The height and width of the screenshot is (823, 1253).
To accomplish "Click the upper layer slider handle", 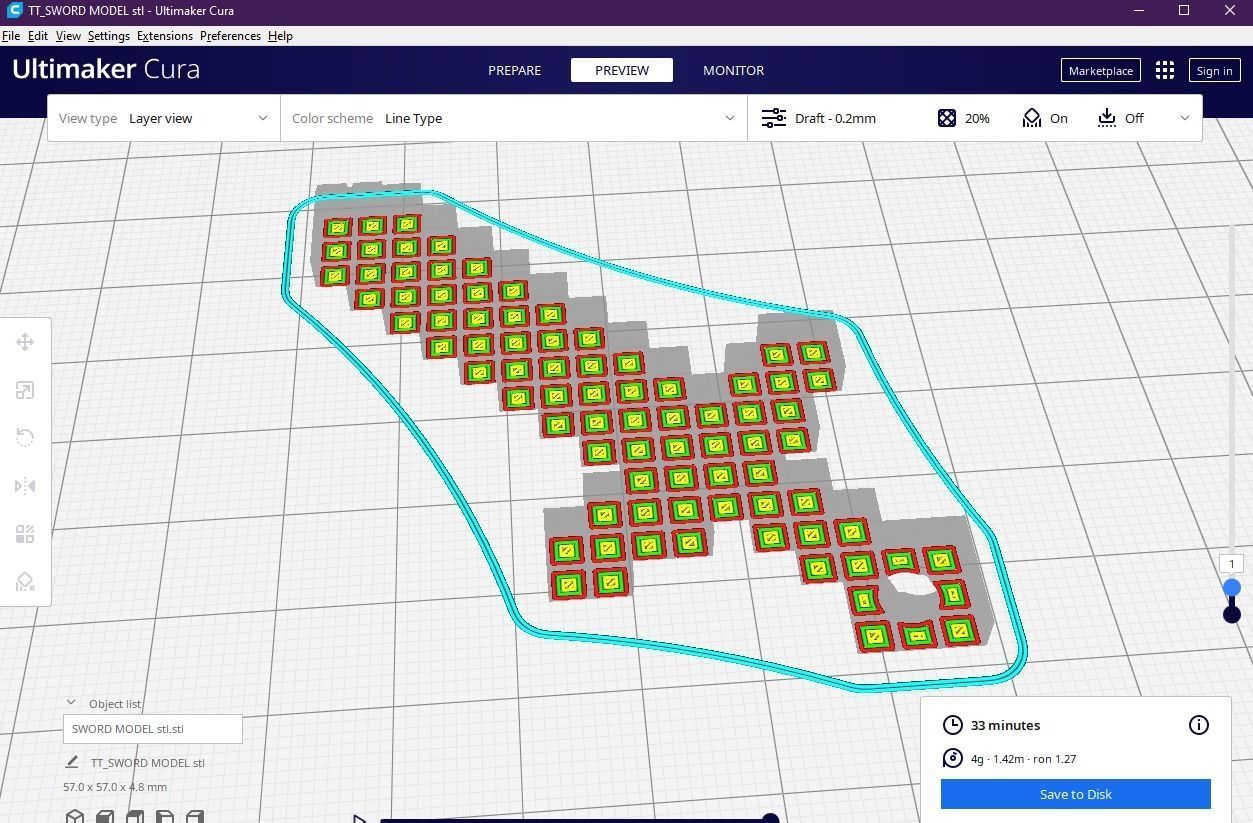I will [x=1232, y=588].
